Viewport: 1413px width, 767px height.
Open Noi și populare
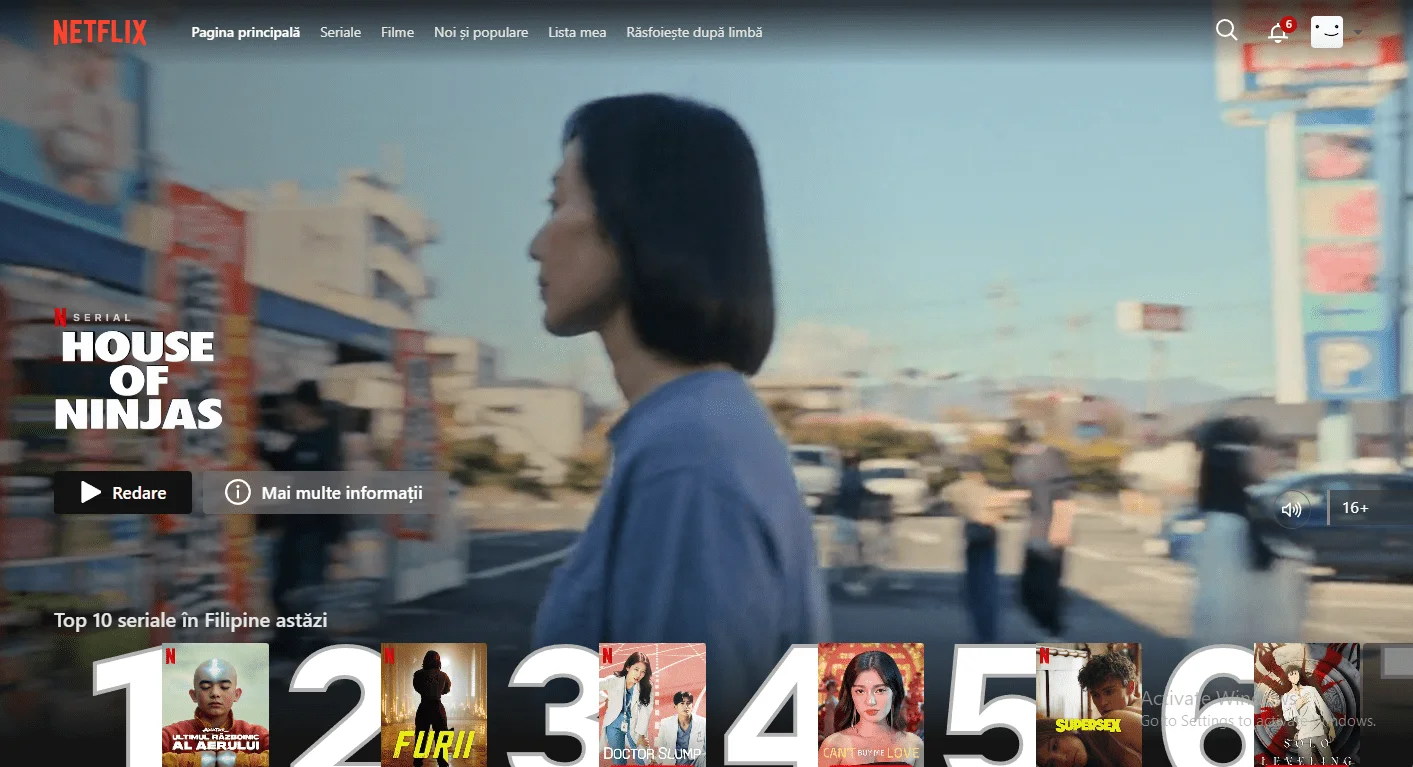pyautogui.click(x=481, y=32)
